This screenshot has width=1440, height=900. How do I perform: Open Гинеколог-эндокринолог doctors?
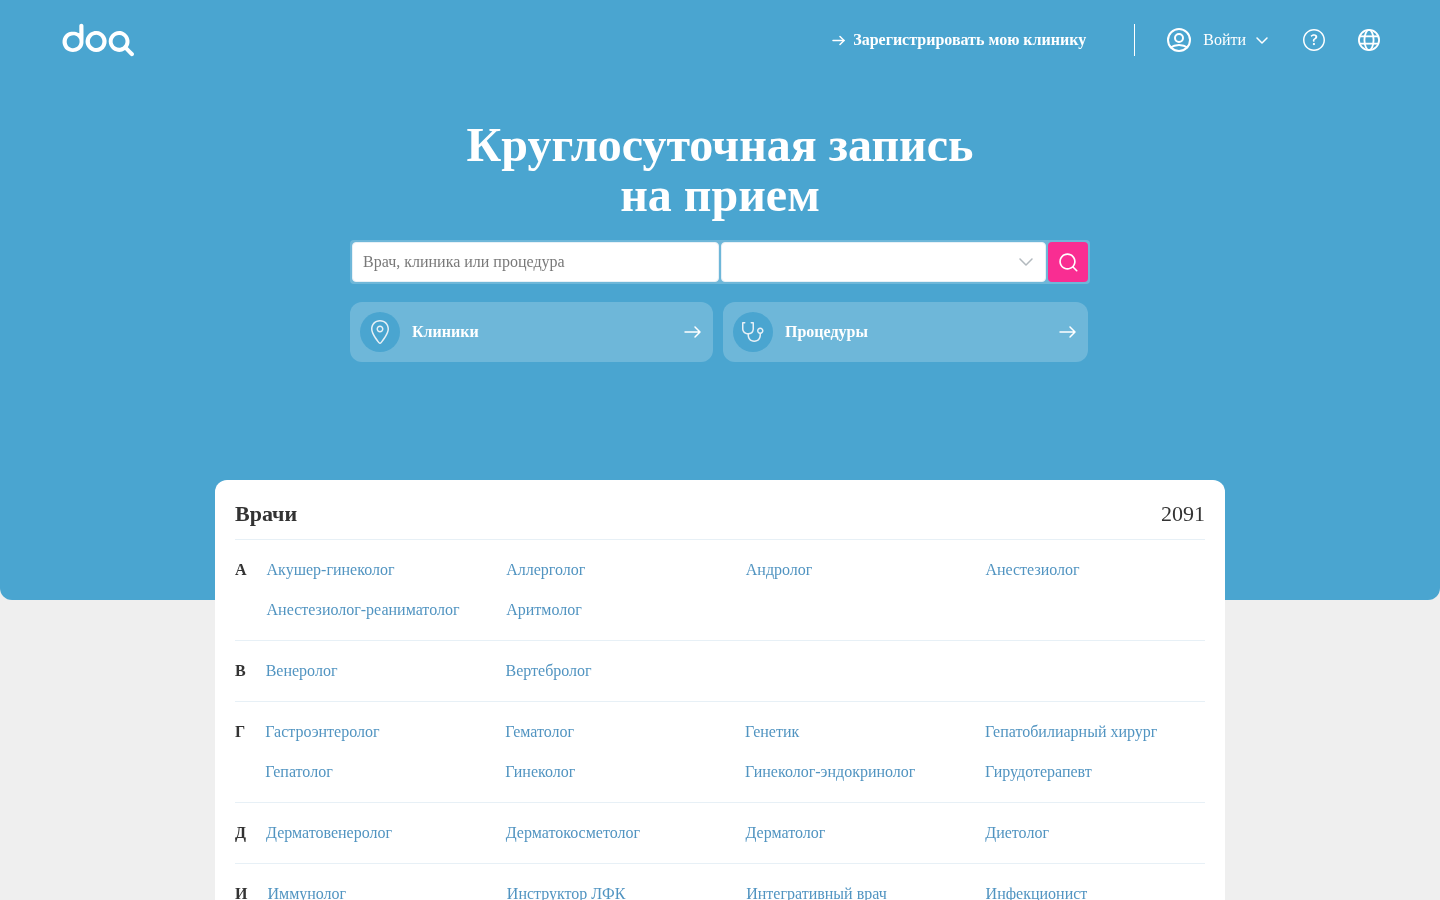[830, 772]
